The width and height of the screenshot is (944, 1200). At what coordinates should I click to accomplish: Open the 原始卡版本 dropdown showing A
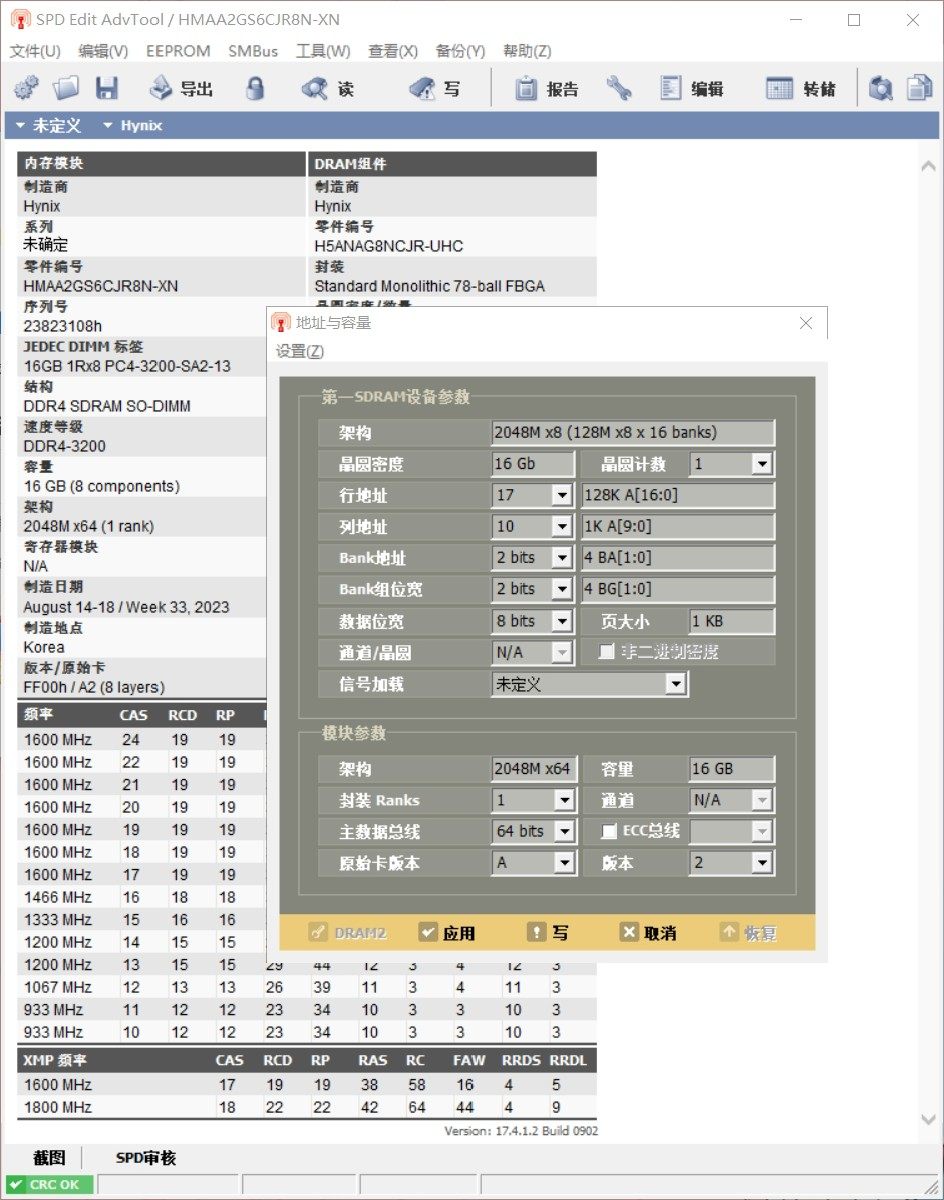[563, 862]
